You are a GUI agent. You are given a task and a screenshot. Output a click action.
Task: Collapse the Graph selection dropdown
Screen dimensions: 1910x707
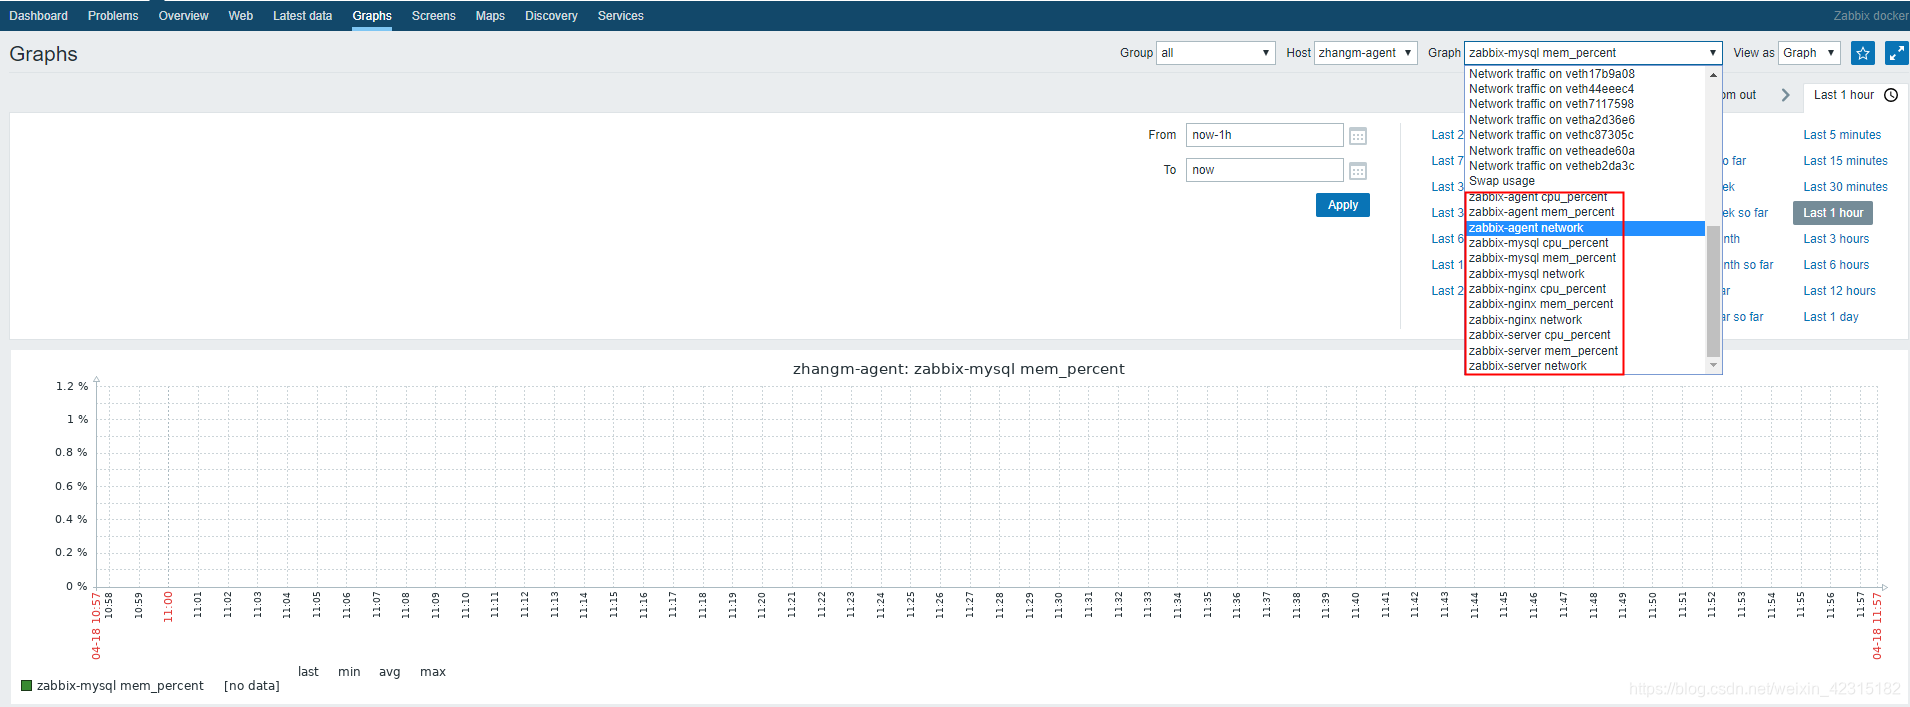(x=1592, y=53)
